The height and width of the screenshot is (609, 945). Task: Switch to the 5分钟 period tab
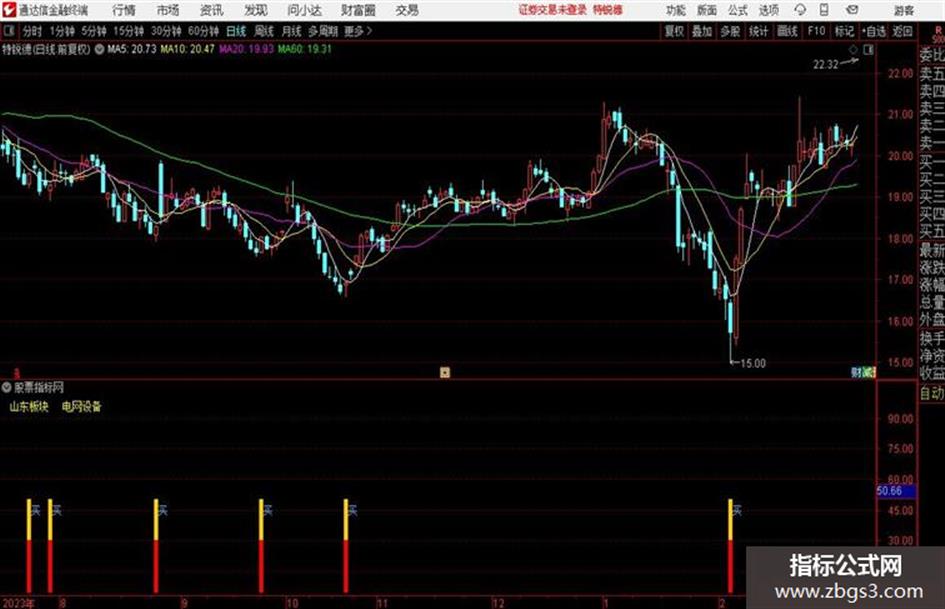[93, 31]
